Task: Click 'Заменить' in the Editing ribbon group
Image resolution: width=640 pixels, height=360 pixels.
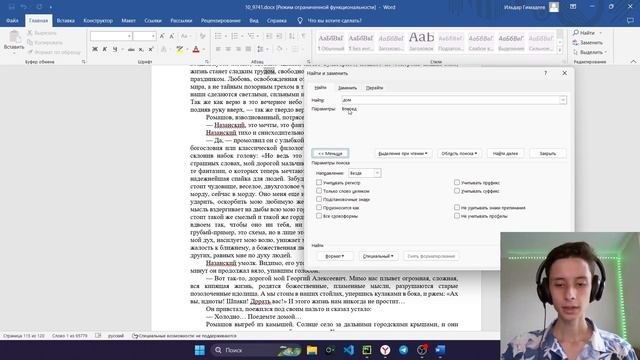Action: click(x=588, y=42)
